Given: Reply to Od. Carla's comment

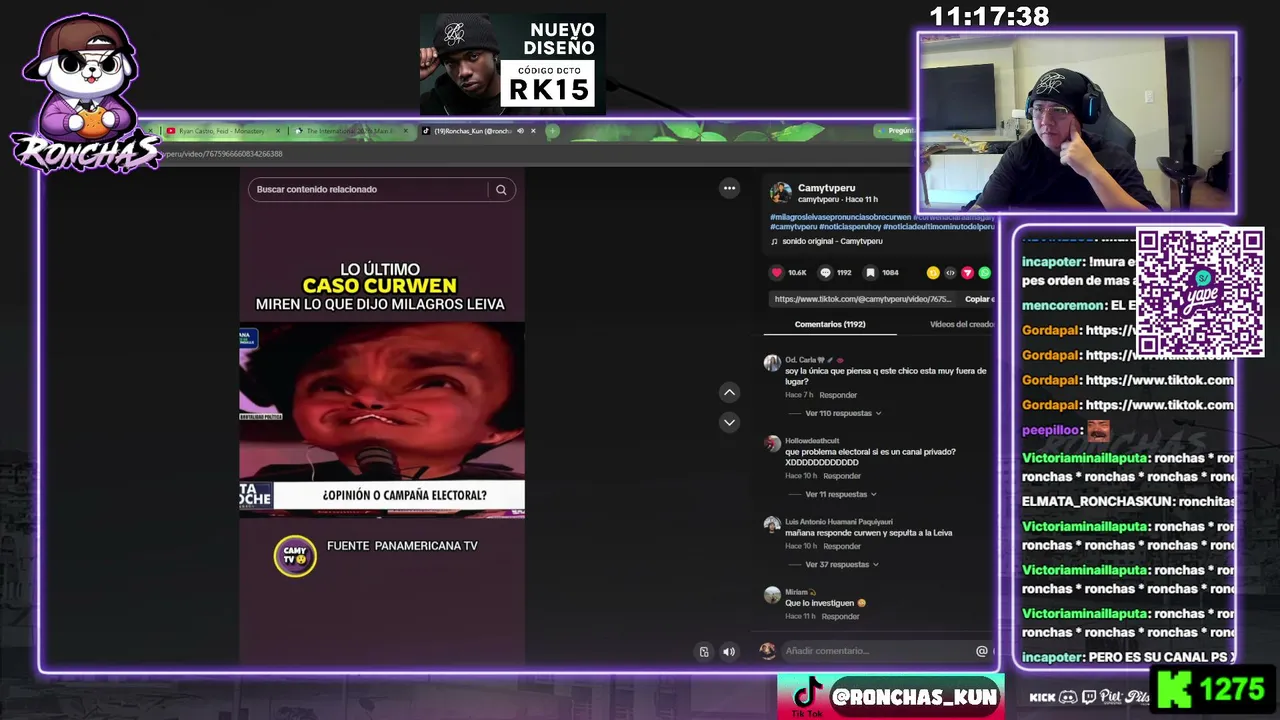Looking at the screenshot, I should (x=838, y=395).
